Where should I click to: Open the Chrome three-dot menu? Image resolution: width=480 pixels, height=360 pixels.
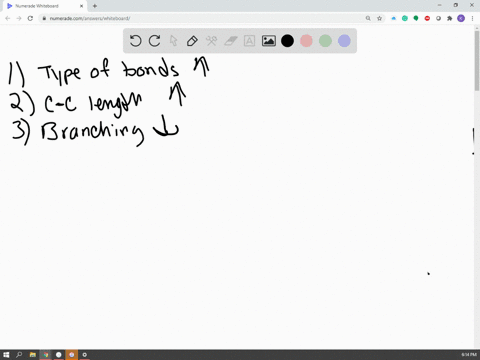(472, 18)
